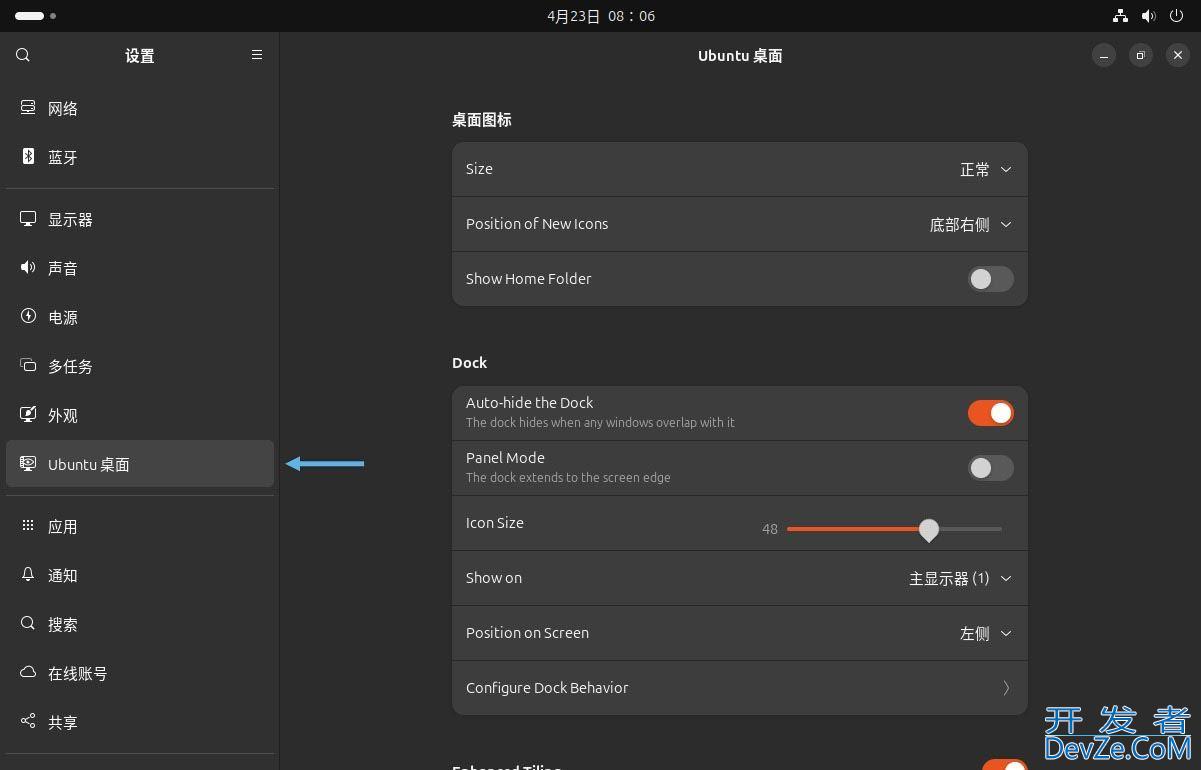
Task: Expand Configure Dock Behavior chevron
Action: pos(1006,688)
